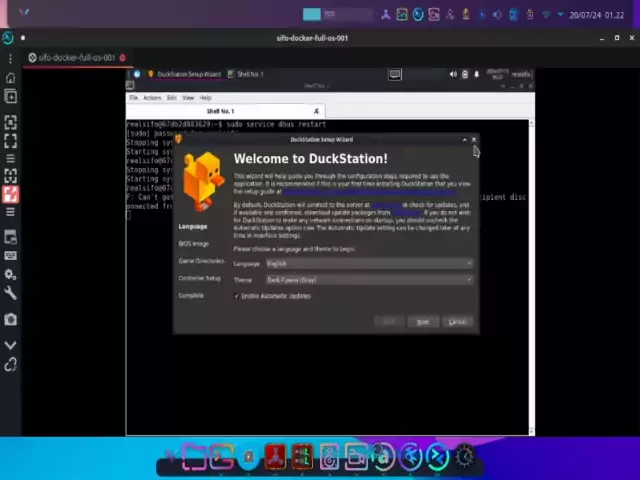The width and height of the screenshot is (640, 480).
Task: Switch to sifo-docker-full-os-001 tab
Action: tap(75, 58)
